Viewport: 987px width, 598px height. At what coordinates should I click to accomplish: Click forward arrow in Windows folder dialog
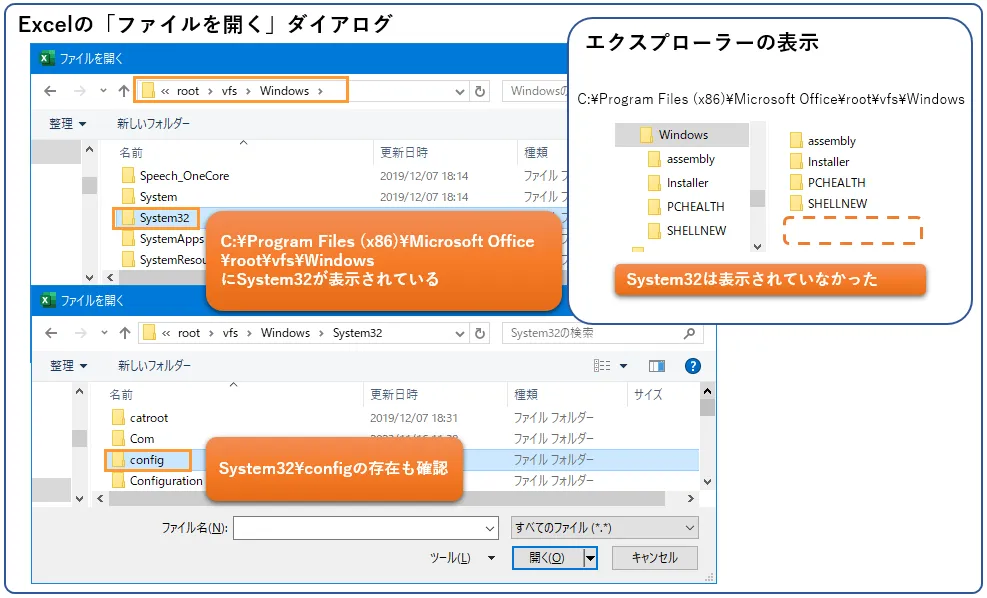point(79,91)
